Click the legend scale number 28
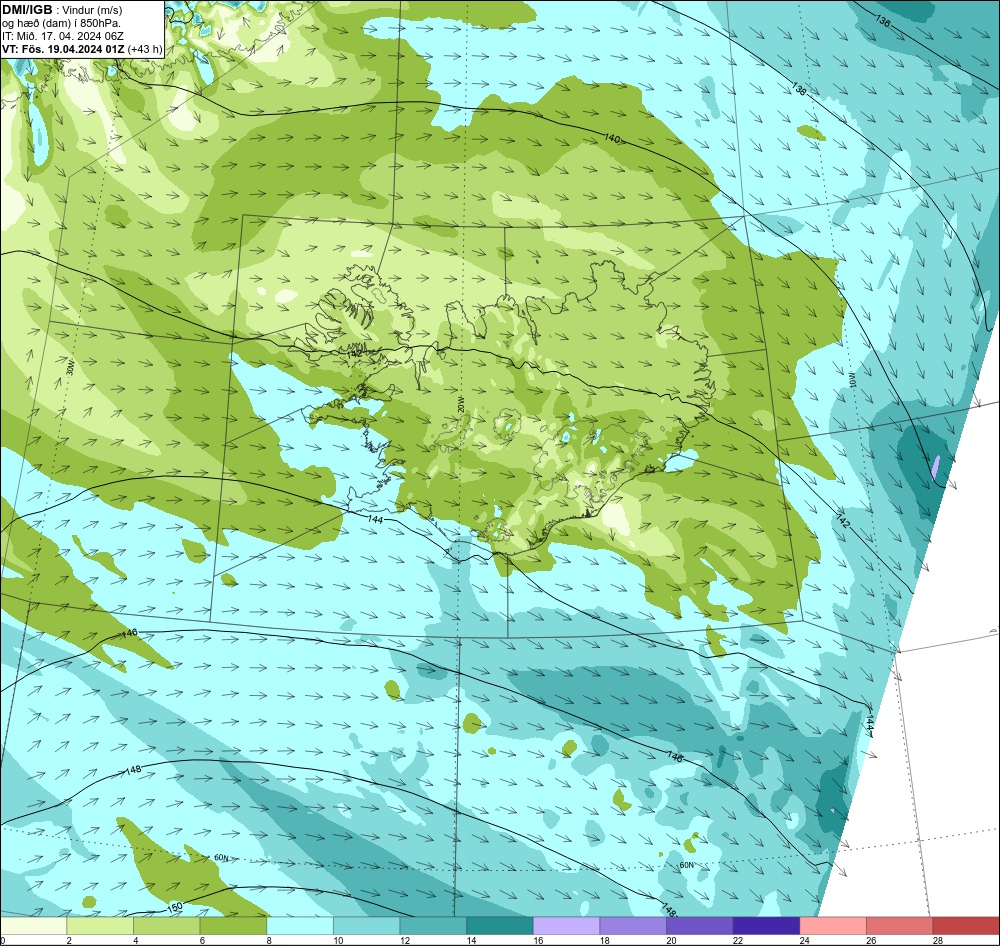Image resolution: width=1000 pixels, height=946 pixels. 938,940
